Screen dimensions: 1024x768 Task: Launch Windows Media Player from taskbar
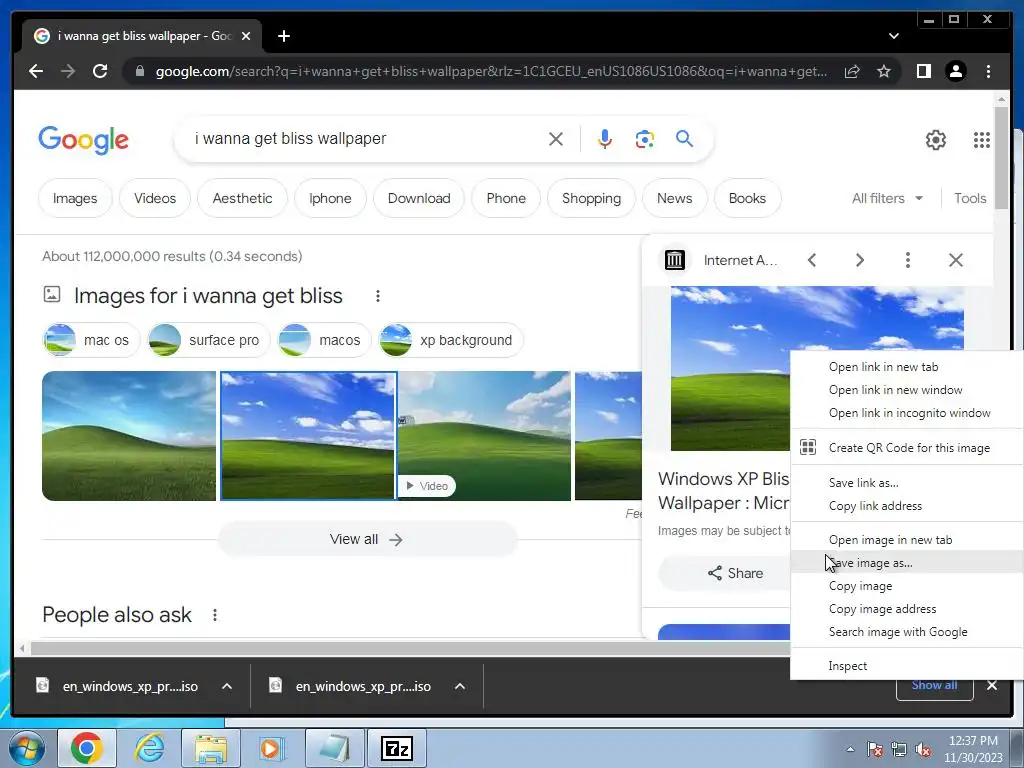pyautogui.click(x=271, y=748)
